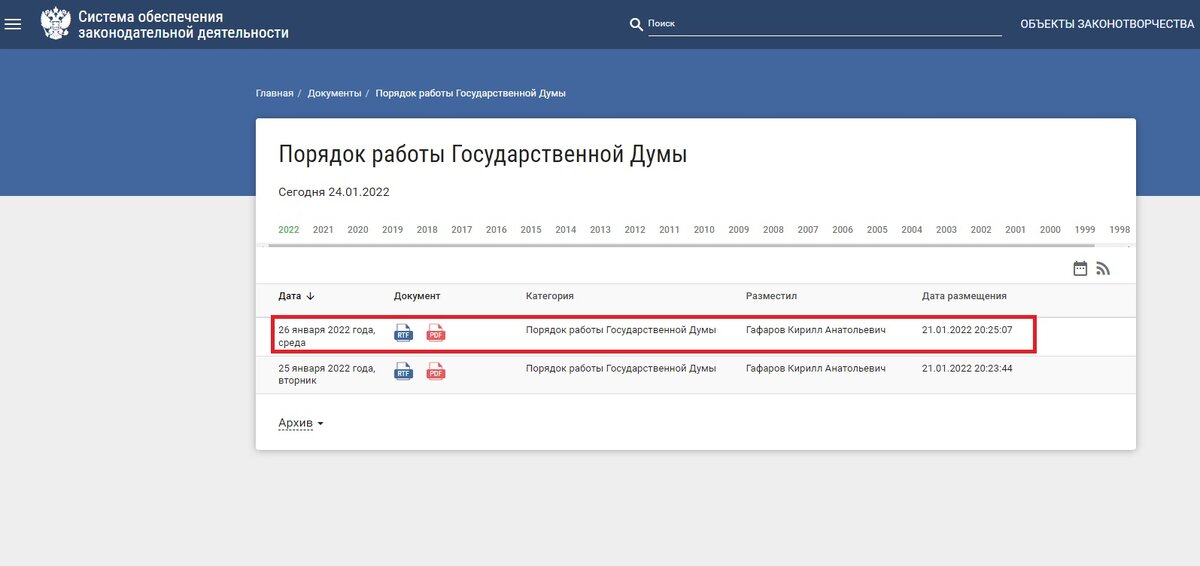The width and height of the screenshot is (1200, 566).
Task: Download PDF for 26 января 2022
Action: click(x=436, y=334)
